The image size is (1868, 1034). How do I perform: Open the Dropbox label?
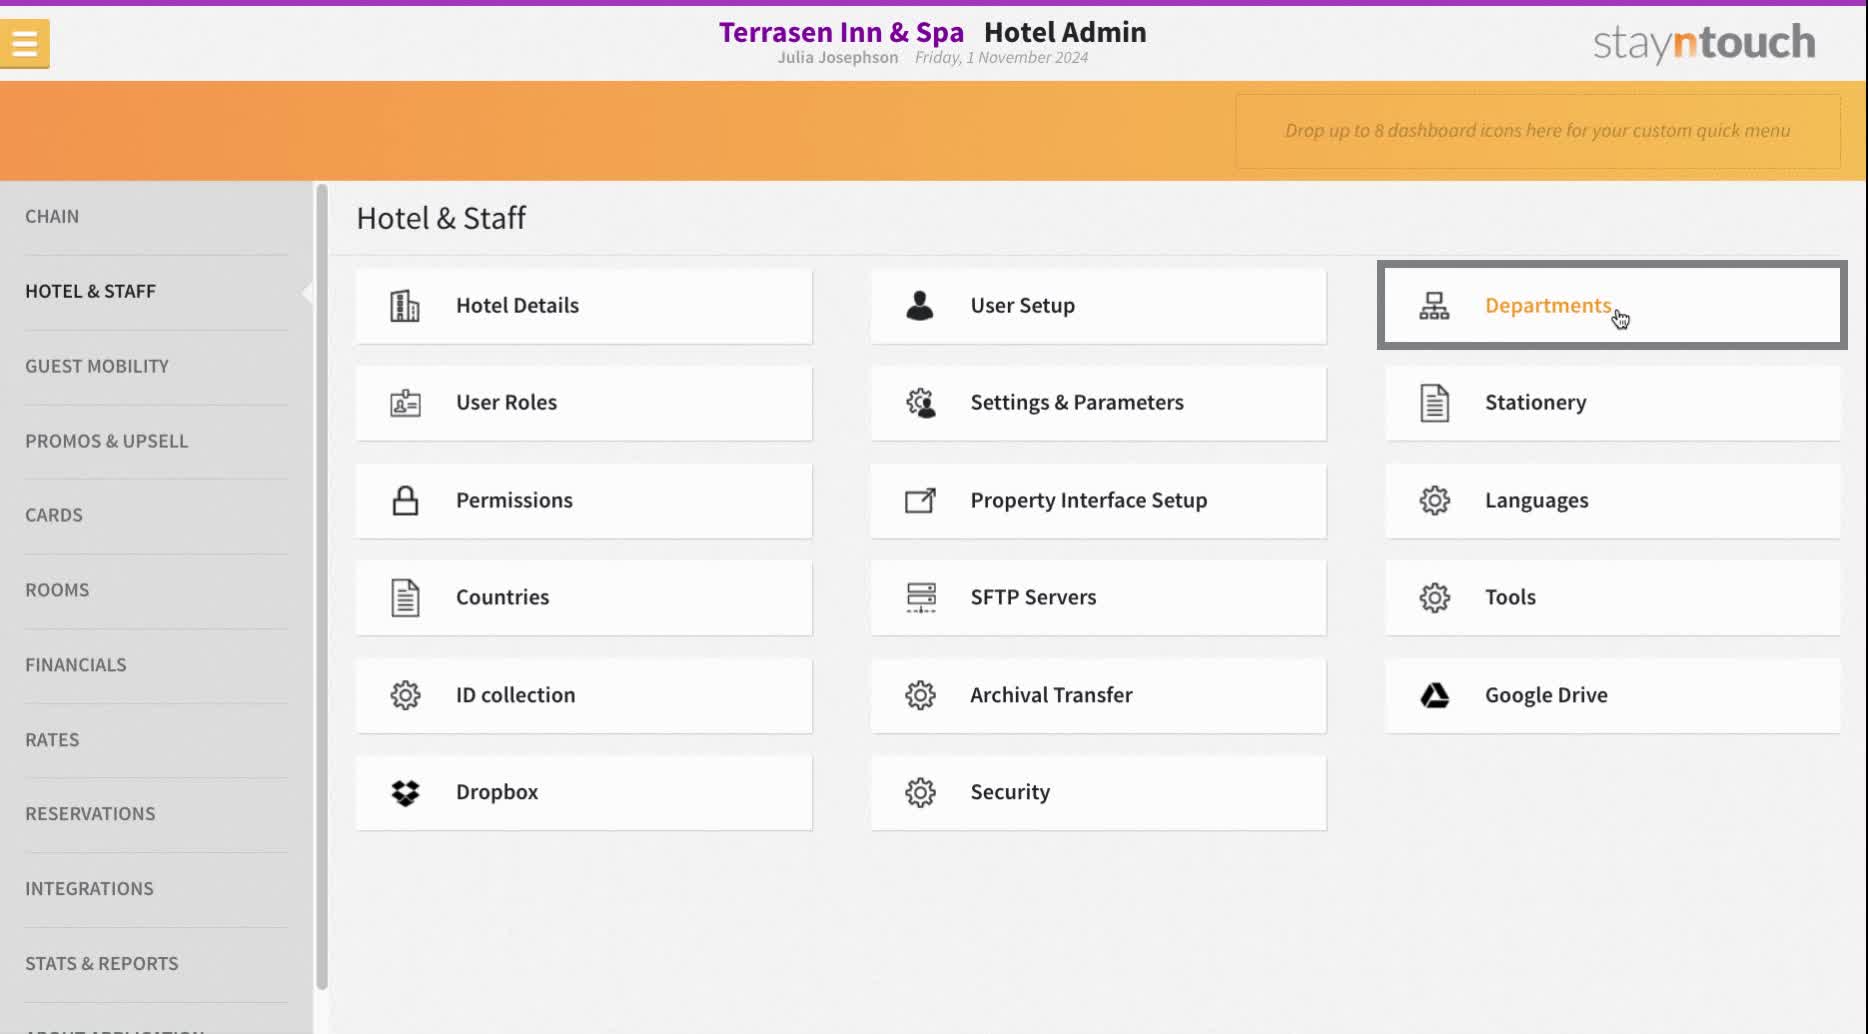tap(497, 792)
